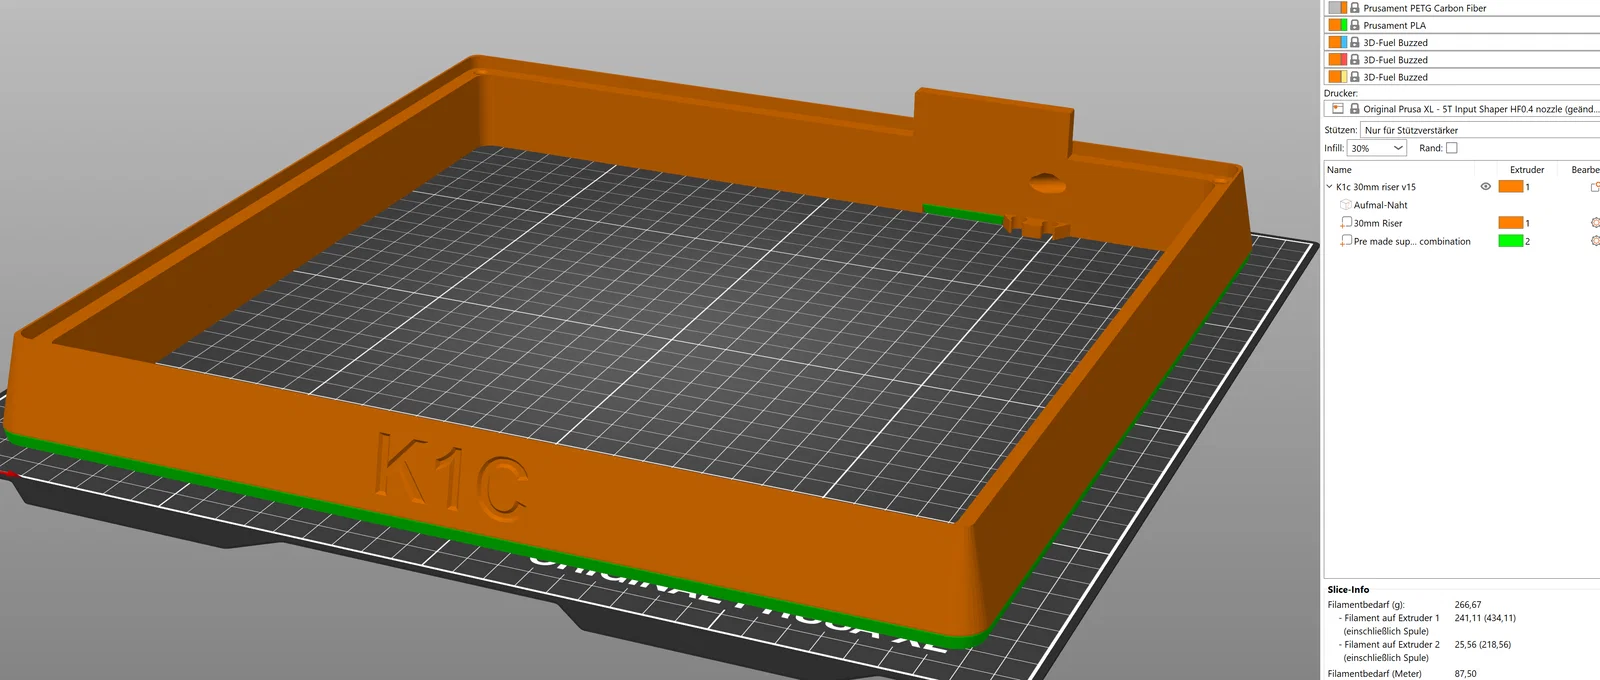Image resolution: width=1600 pixels, height=680 pixels.
Task: Select the Pre made sup... combination part
Action: 1412,241
